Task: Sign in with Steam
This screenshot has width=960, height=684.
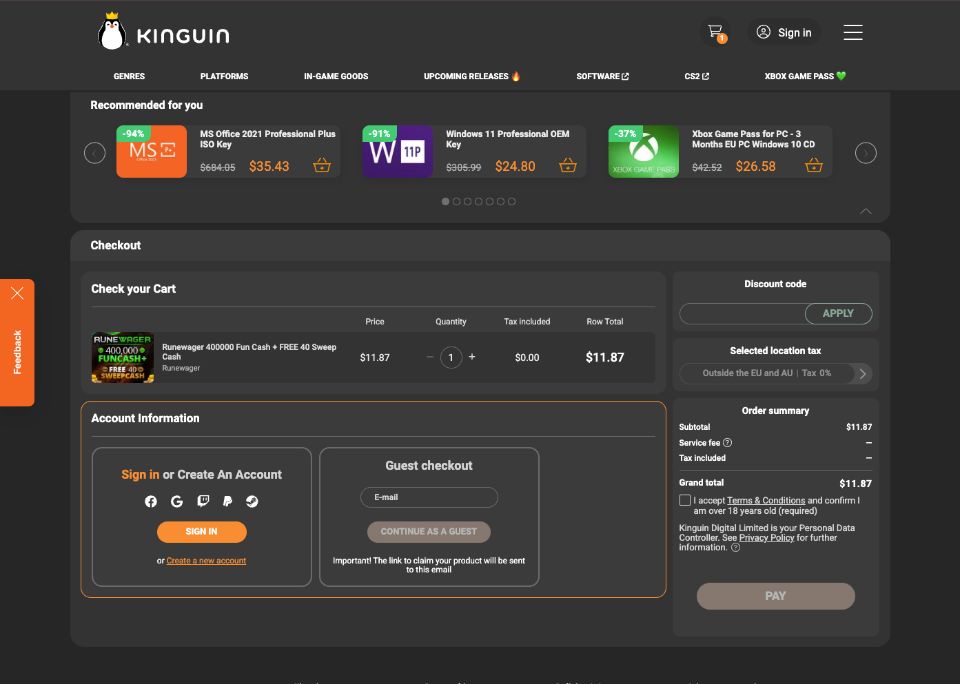Action: [253, 501]
